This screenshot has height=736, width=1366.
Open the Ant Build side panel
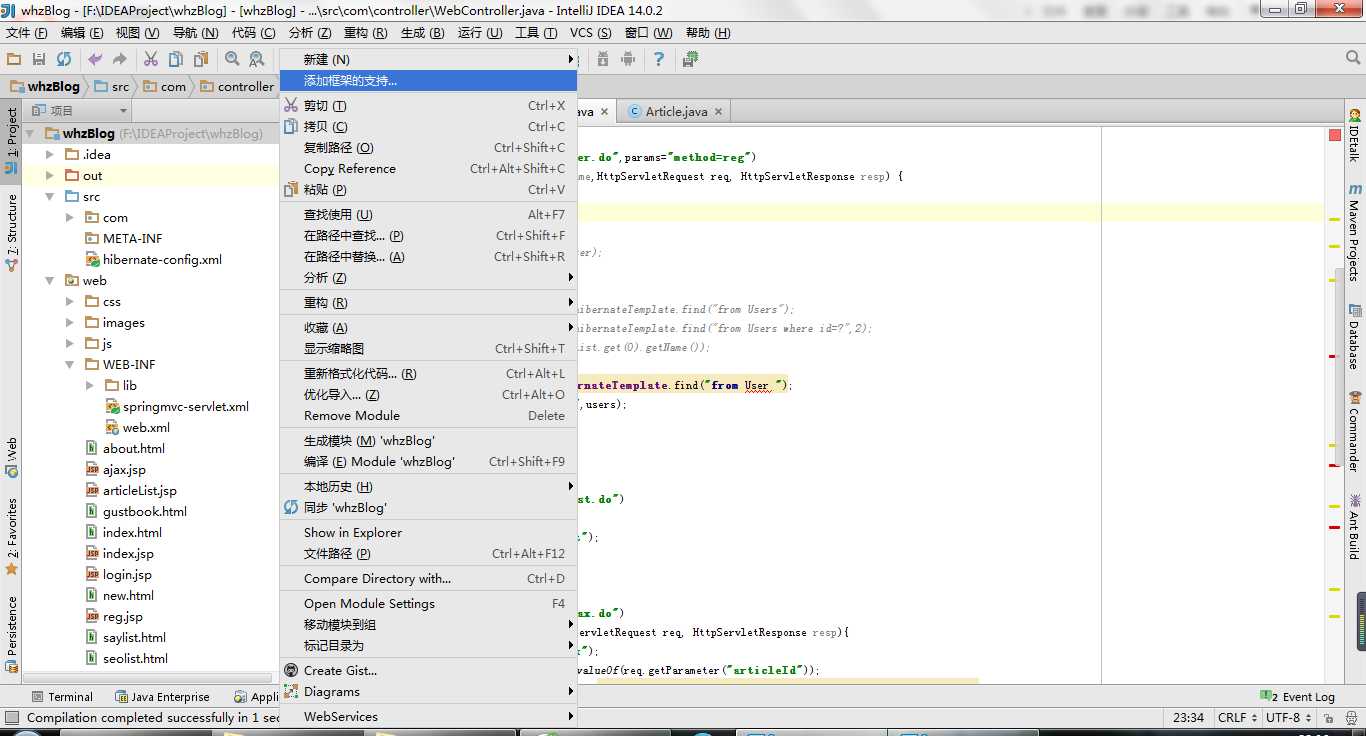point(1355,526)
